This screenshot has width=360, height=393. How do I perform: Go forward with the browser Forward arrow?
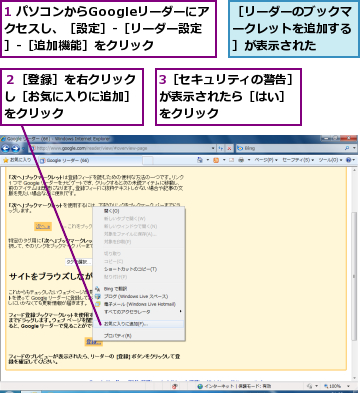[16, 148]
